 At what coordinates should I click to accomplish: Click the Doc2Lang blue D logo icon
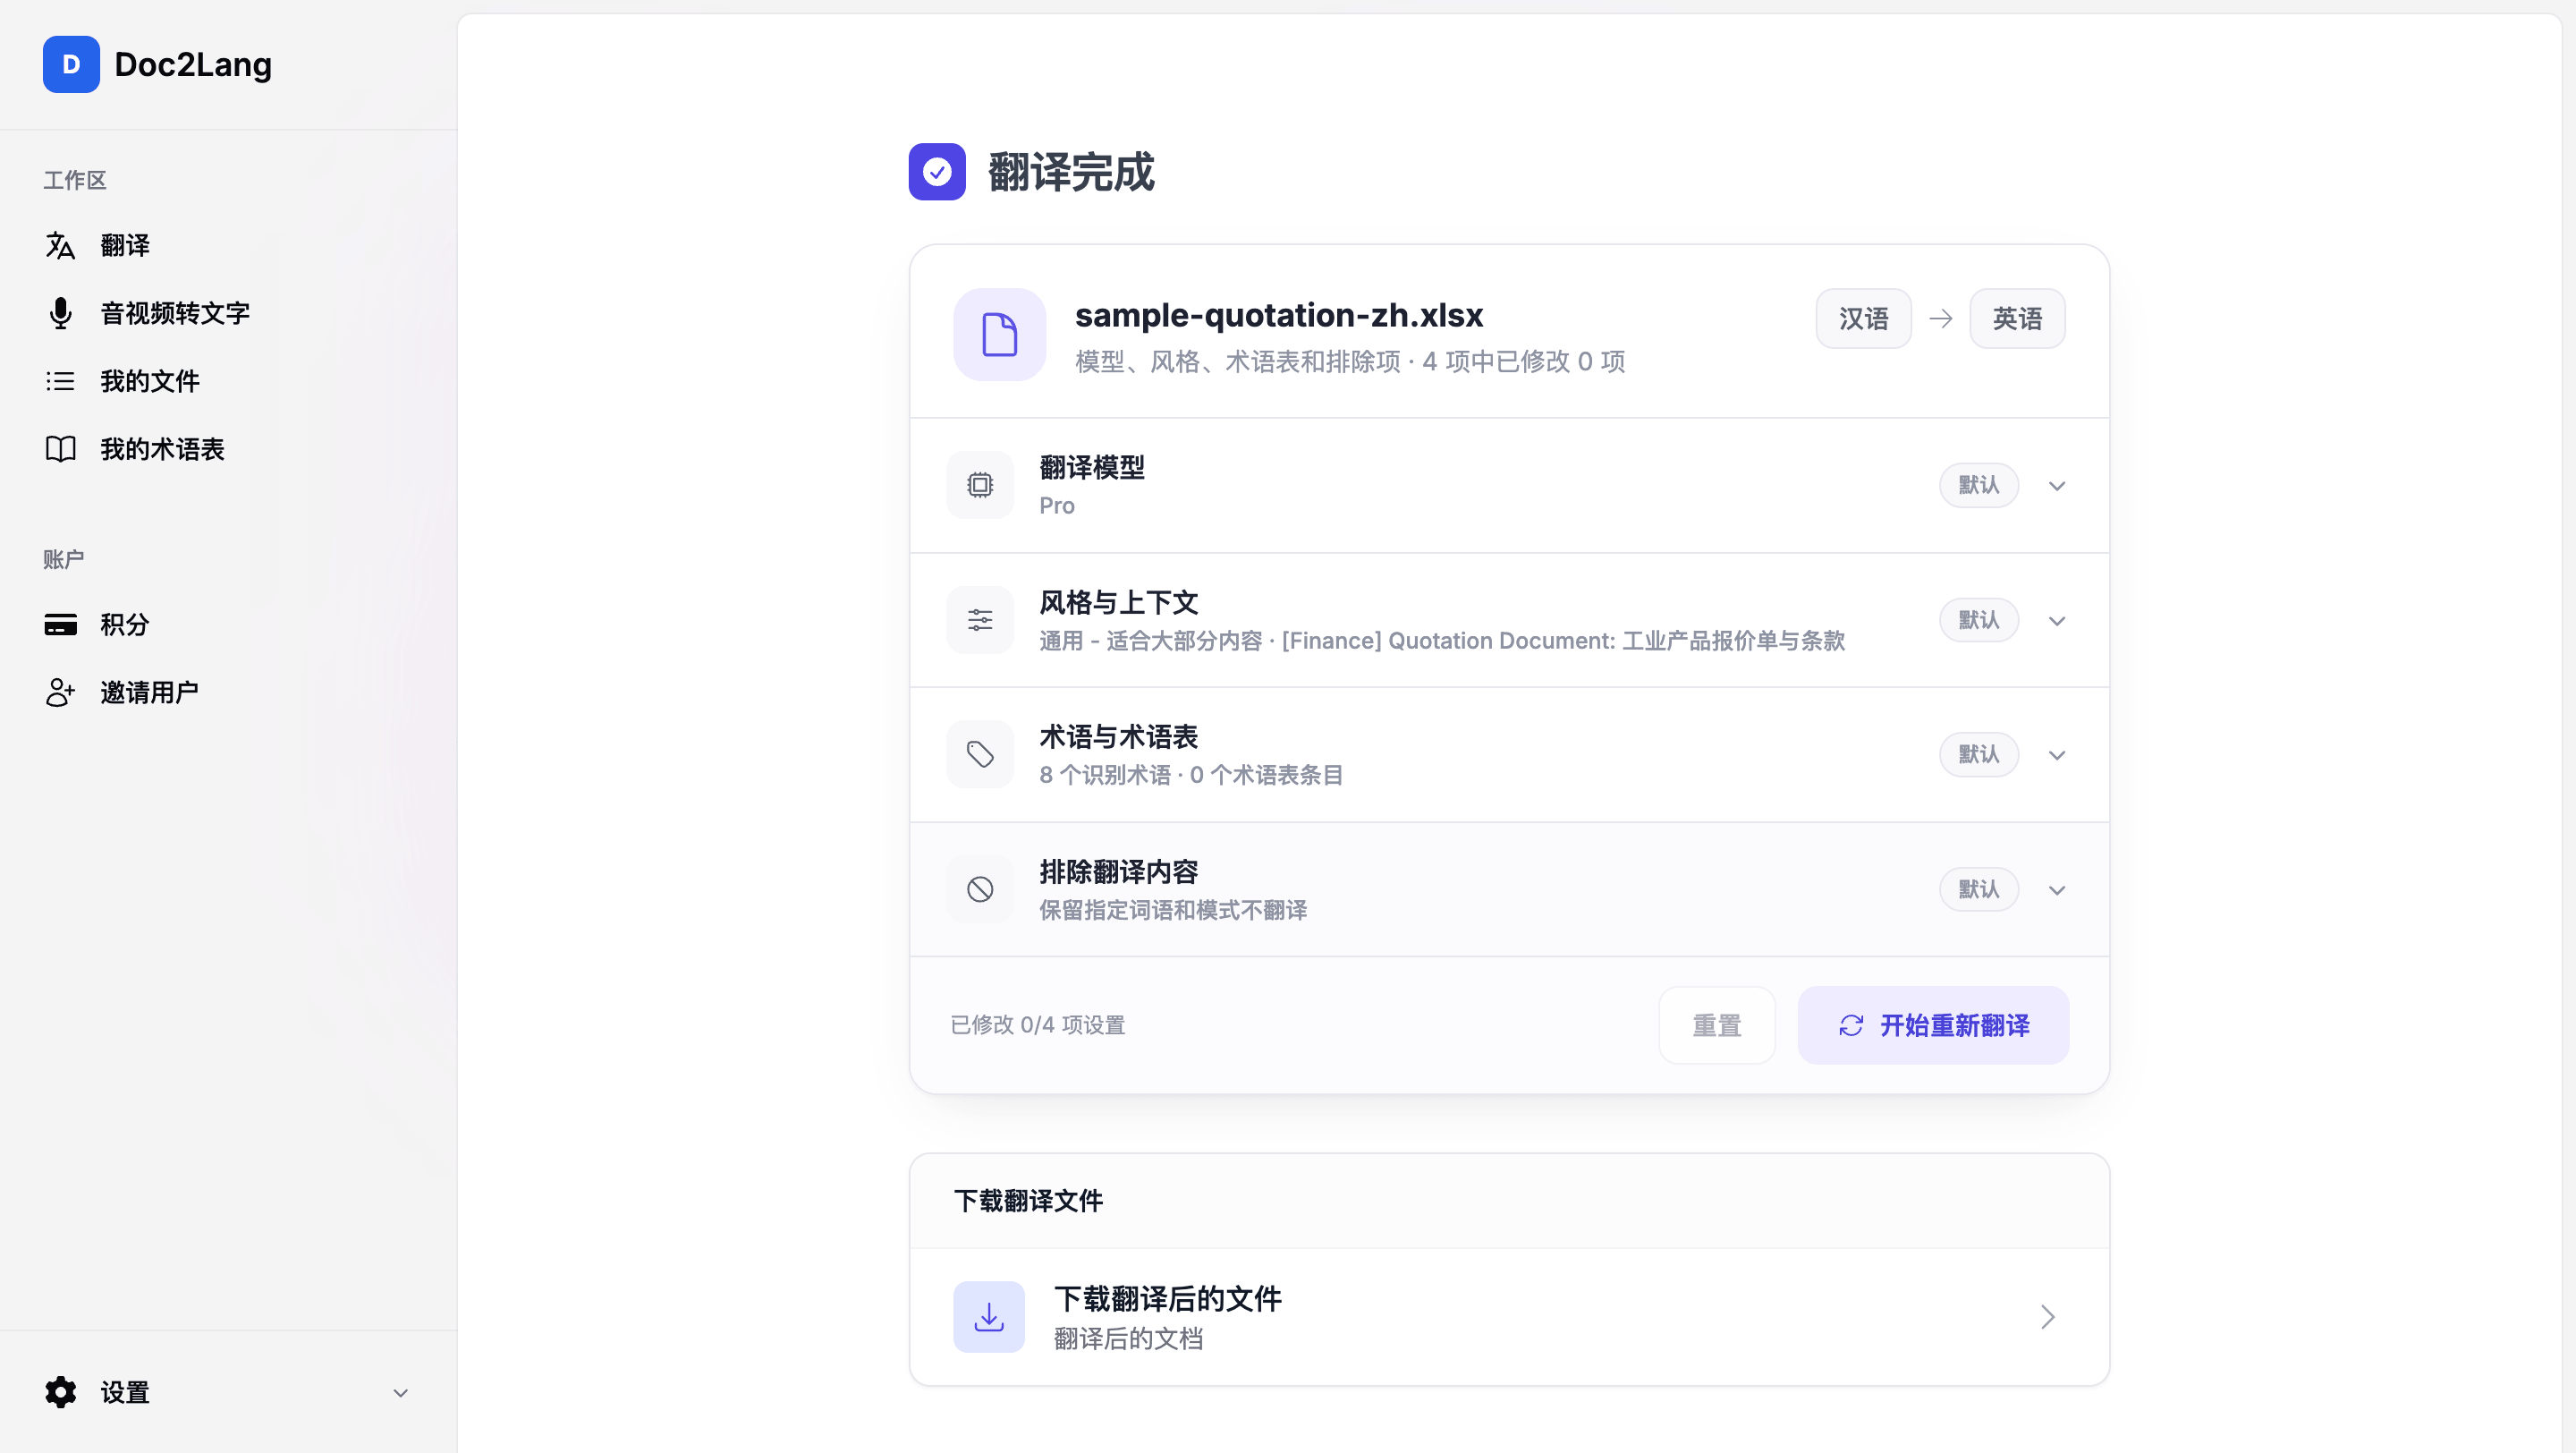tap(71, 64)
